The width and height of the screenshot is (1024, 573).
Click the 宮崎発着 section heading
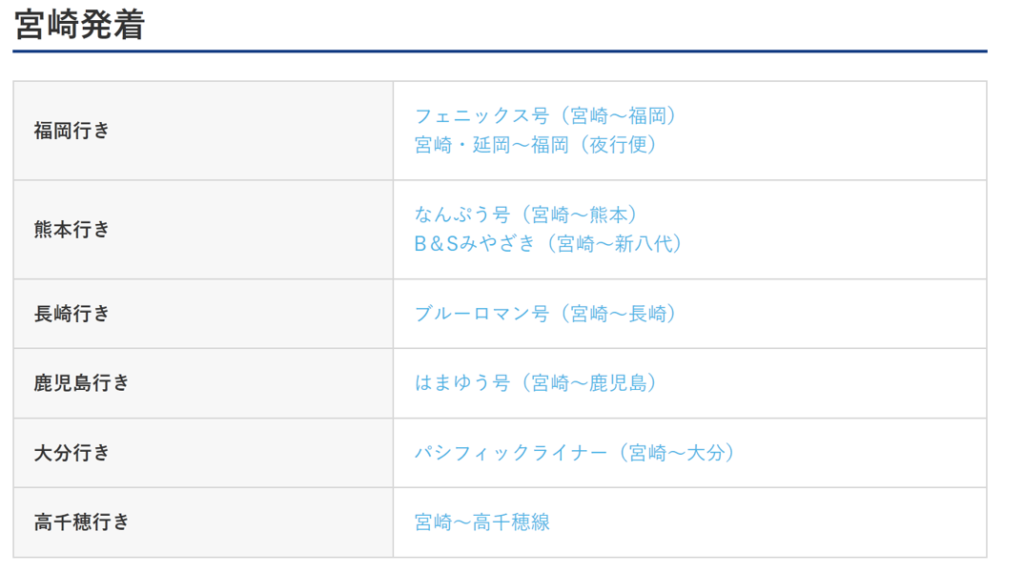pos(80,25)
